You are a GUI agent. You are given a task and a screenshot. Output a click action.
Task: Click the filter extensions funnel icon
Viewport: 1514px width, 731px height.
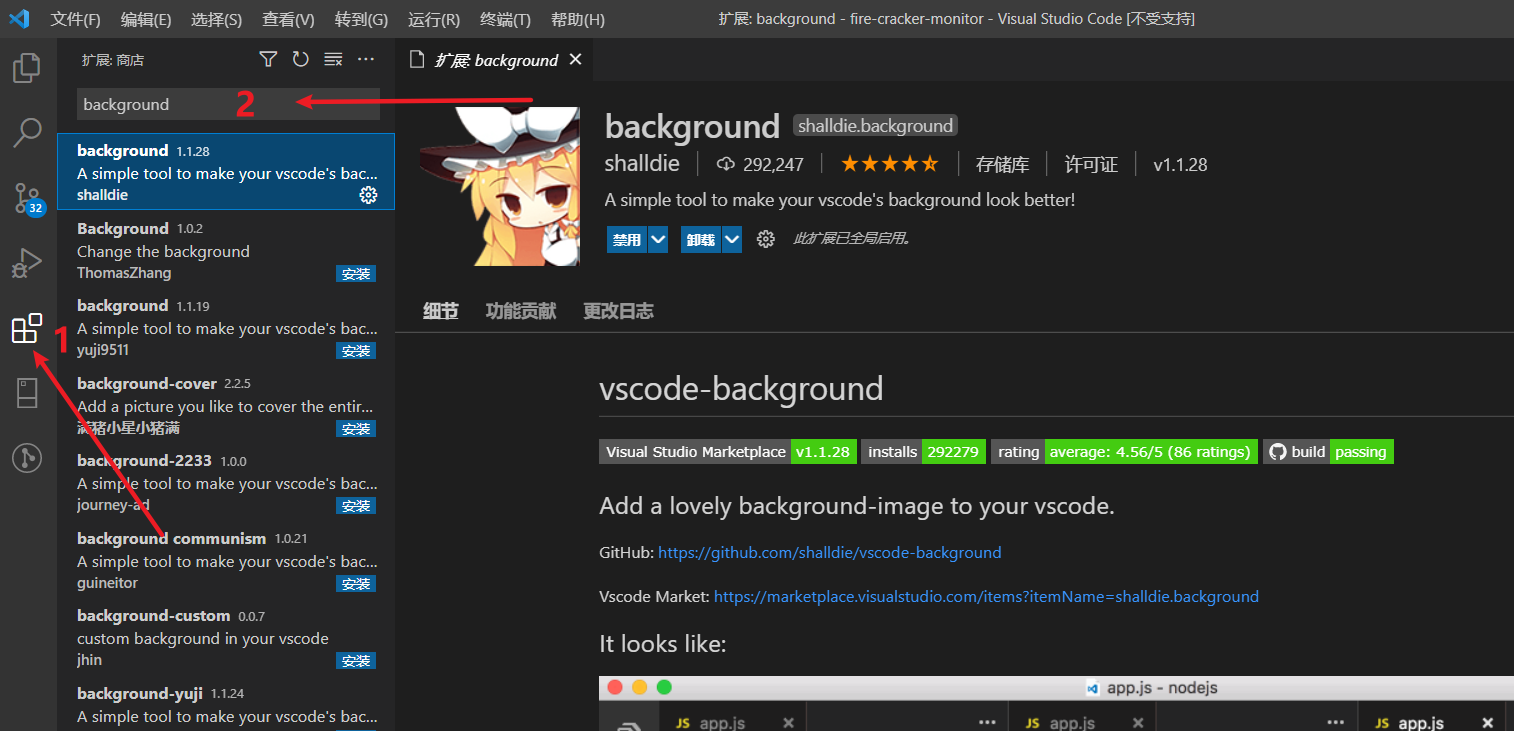tap(267, 60)
